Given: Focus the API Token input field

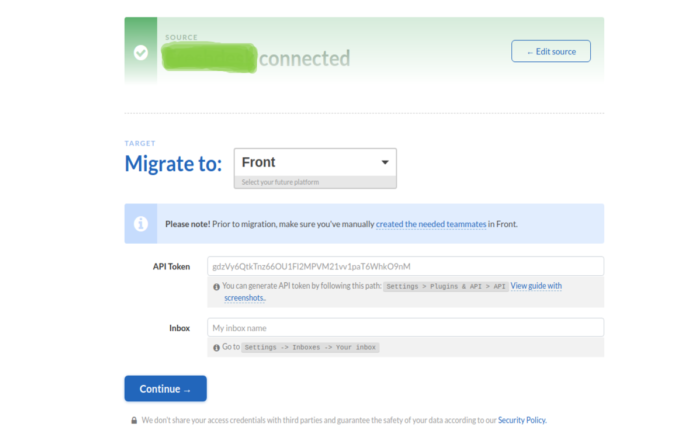Looking at the screenshot, I should click(x=405, y=266).
